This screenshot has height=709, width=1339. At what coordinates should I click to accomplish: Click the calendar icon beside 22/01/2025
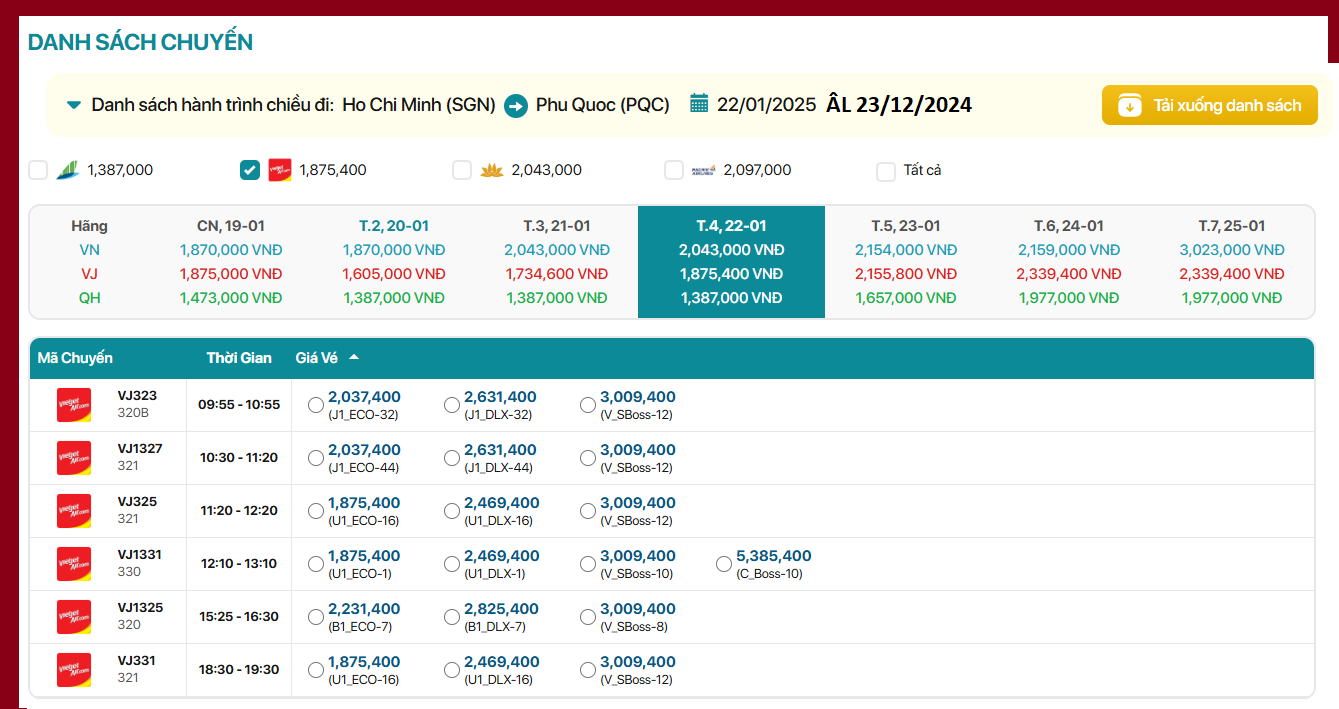tap(699, 104)
